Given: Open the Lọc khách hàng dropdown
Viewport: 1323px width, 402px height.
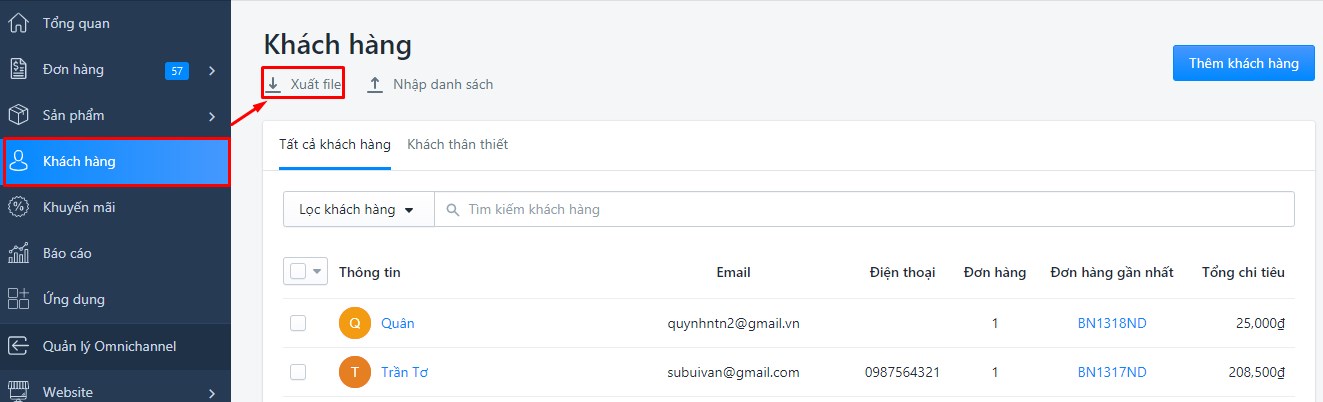Looking at the screenshot, I should pos(358,209).
